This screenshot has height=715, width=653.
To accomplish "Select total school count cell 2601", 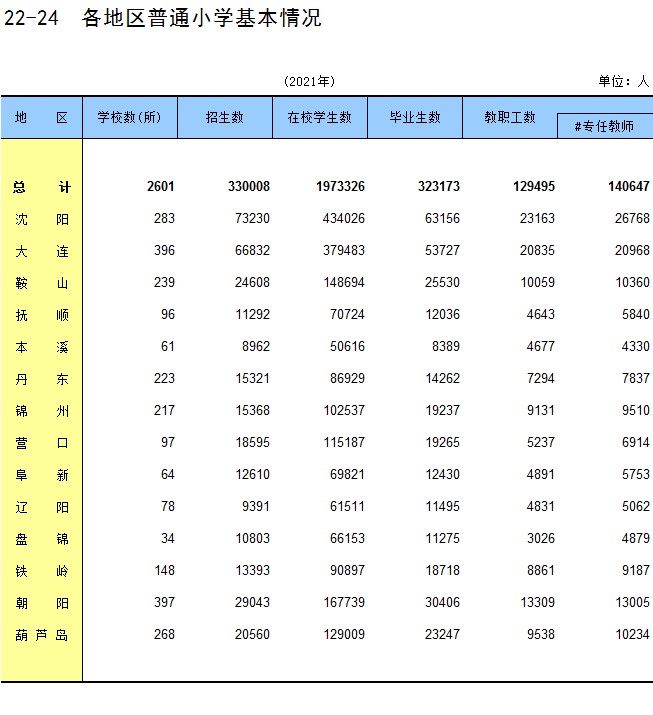I will pos(161,187).
